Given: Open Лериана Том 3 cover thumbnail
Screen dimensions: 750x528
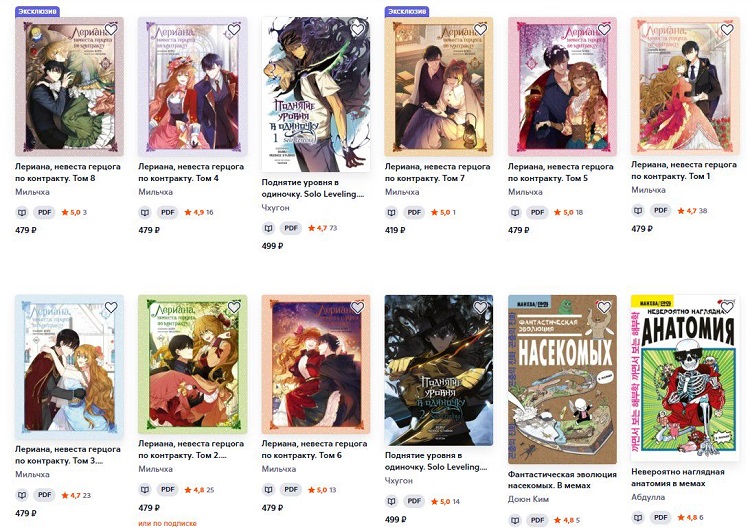Looking at the screenshot, I should click(x=69, y=365).
